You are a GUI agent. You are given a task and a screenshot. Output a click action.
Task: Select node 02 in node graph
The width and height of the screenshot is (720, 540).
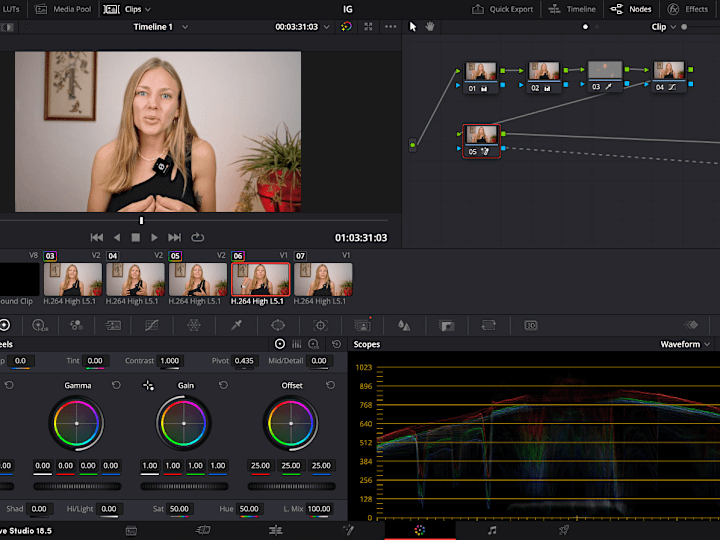coord(544,77)
